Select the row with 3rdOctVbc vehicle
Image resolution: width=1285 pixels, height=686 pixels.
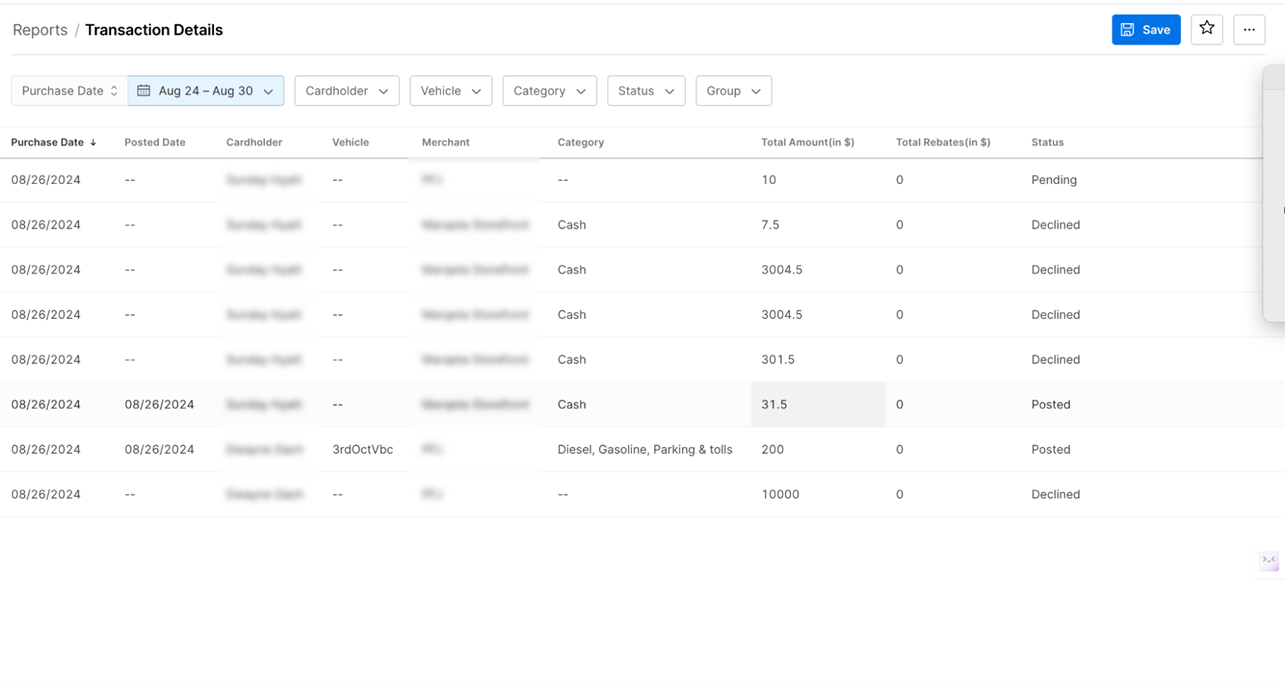pyautogui.click(x=362, y=449)
